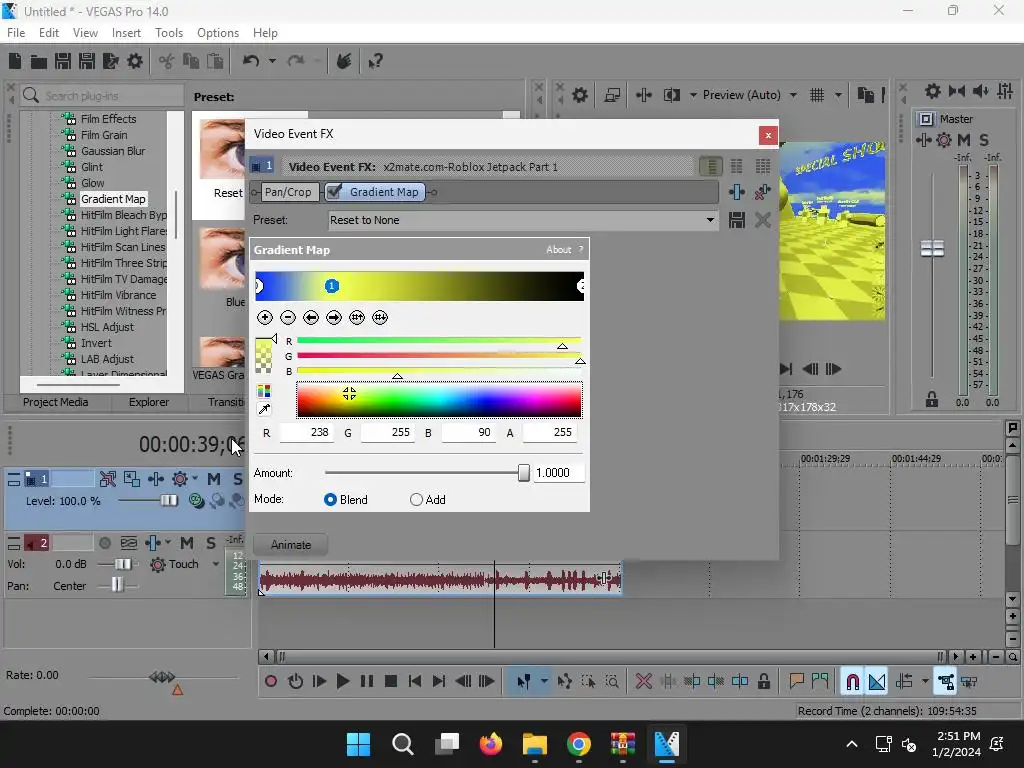
Task: Select Blend mode radio button
Action: (330, 500)
